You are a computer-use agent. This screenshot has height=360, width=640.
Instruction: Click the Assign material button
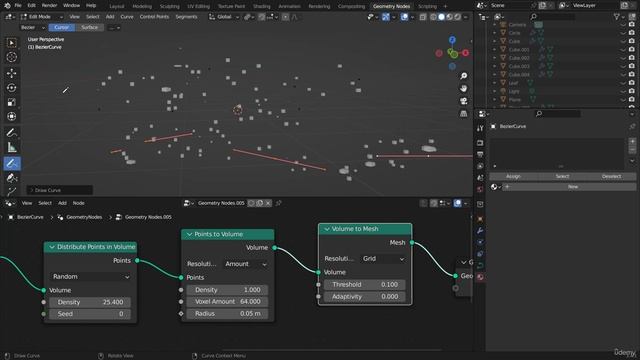(513, 176)
